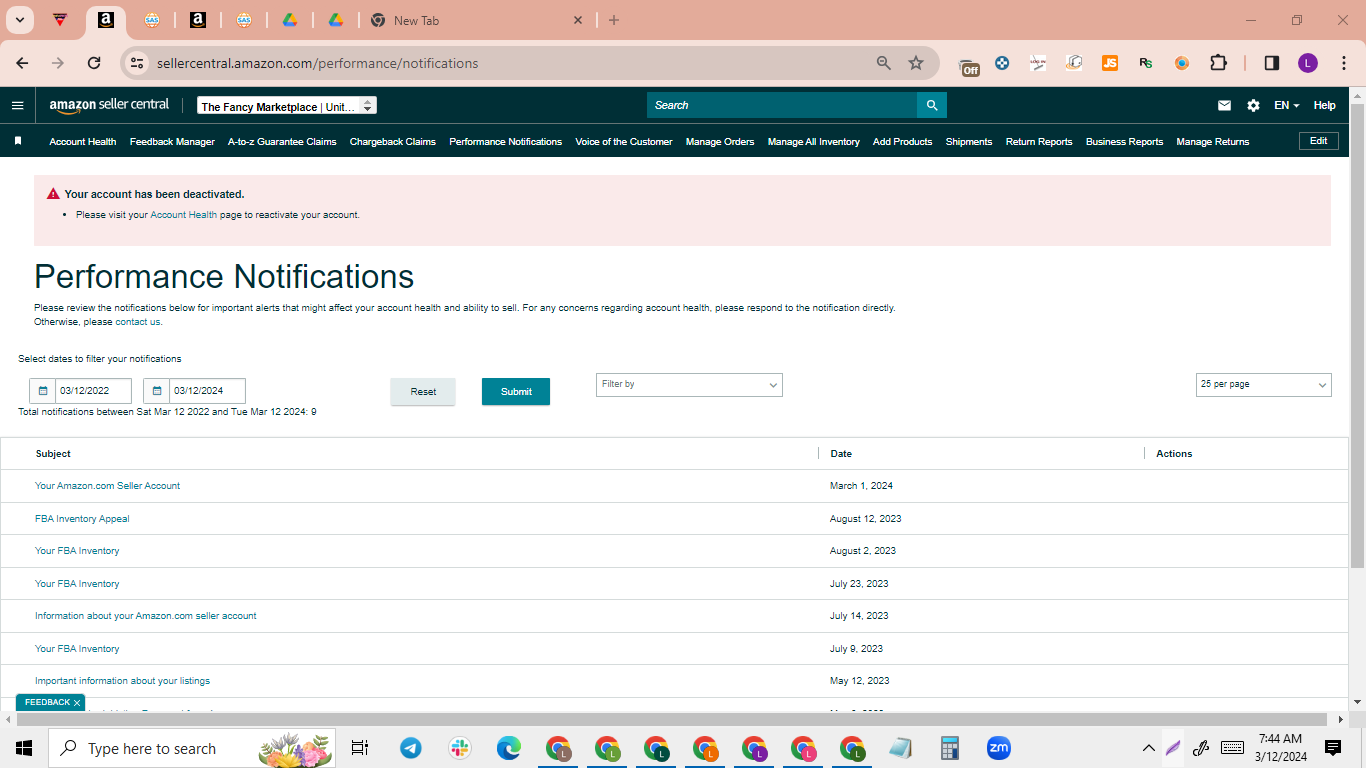
Task: Open Manage All Inventory
Action: (x=814, y=142)
